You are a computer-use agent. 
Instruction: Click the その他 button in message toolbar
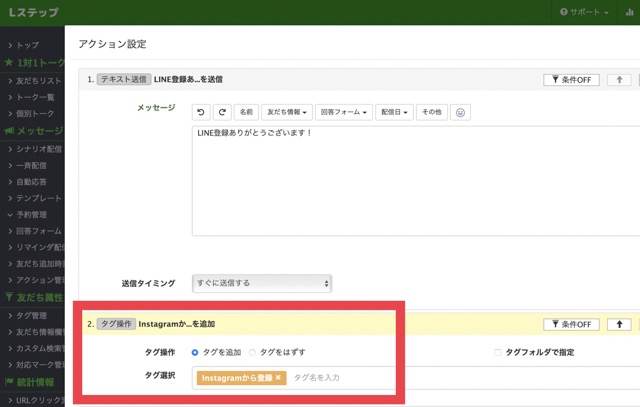[x=431, y=112]
